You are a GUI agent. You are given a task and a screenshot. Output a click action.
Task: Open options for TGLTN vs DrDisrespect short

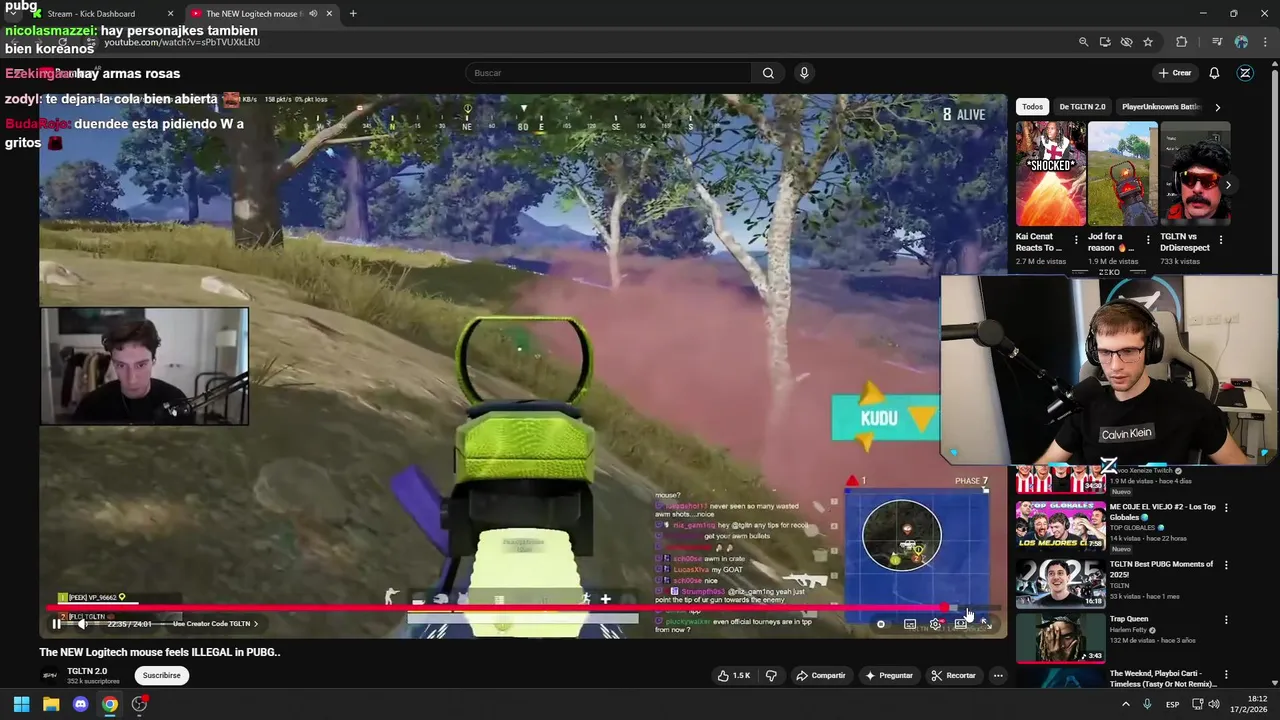pos(1220,241)
